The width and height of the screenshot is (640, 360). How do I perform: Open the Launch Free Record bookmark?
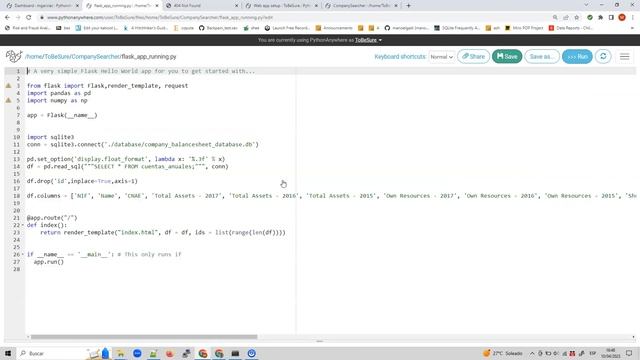(x=287, y=28)
